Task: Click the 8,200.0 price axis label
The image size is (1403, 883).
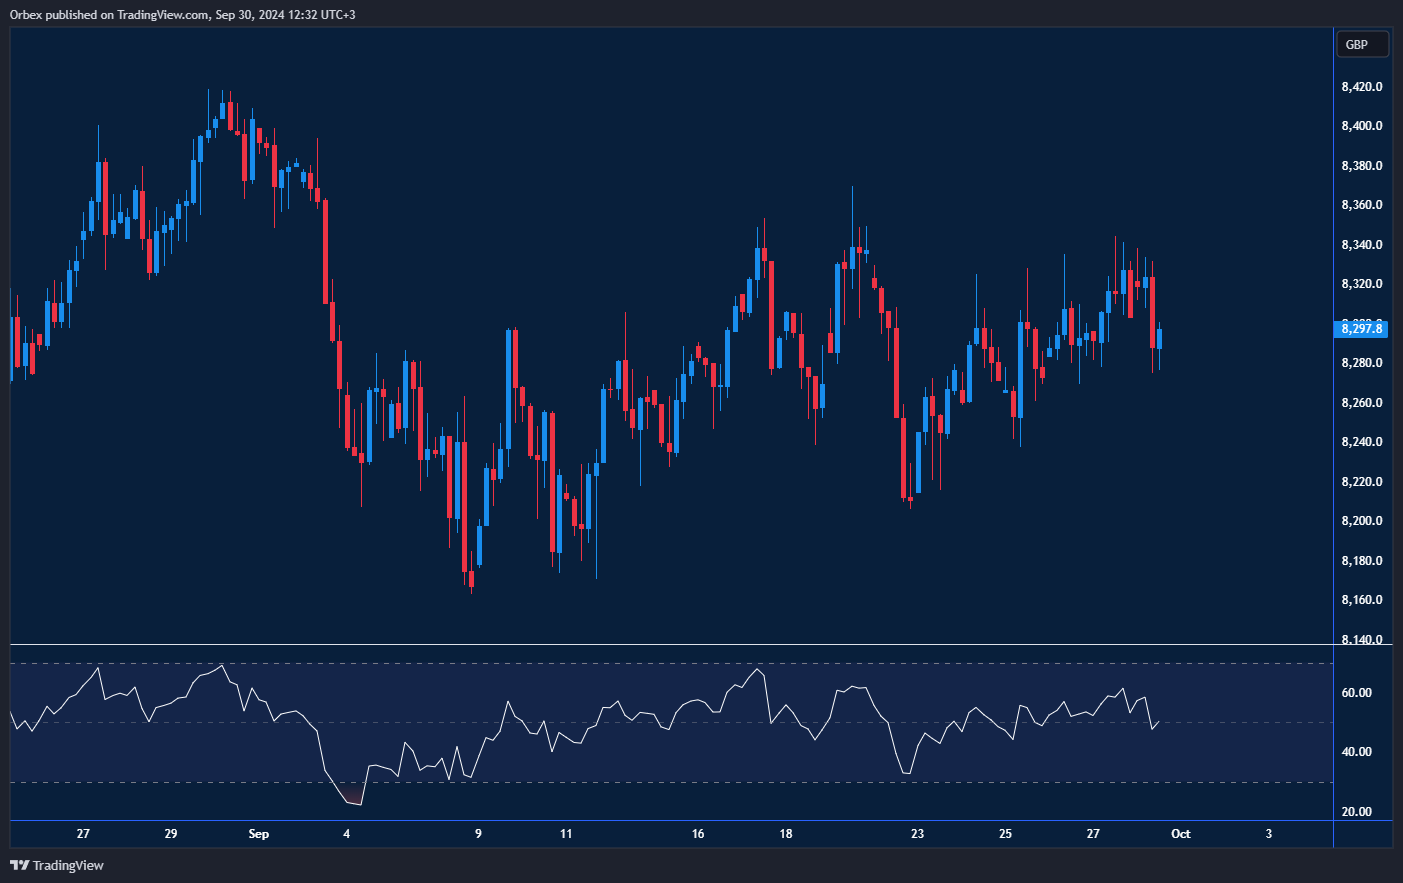Action: click(x=1361, y=521)
